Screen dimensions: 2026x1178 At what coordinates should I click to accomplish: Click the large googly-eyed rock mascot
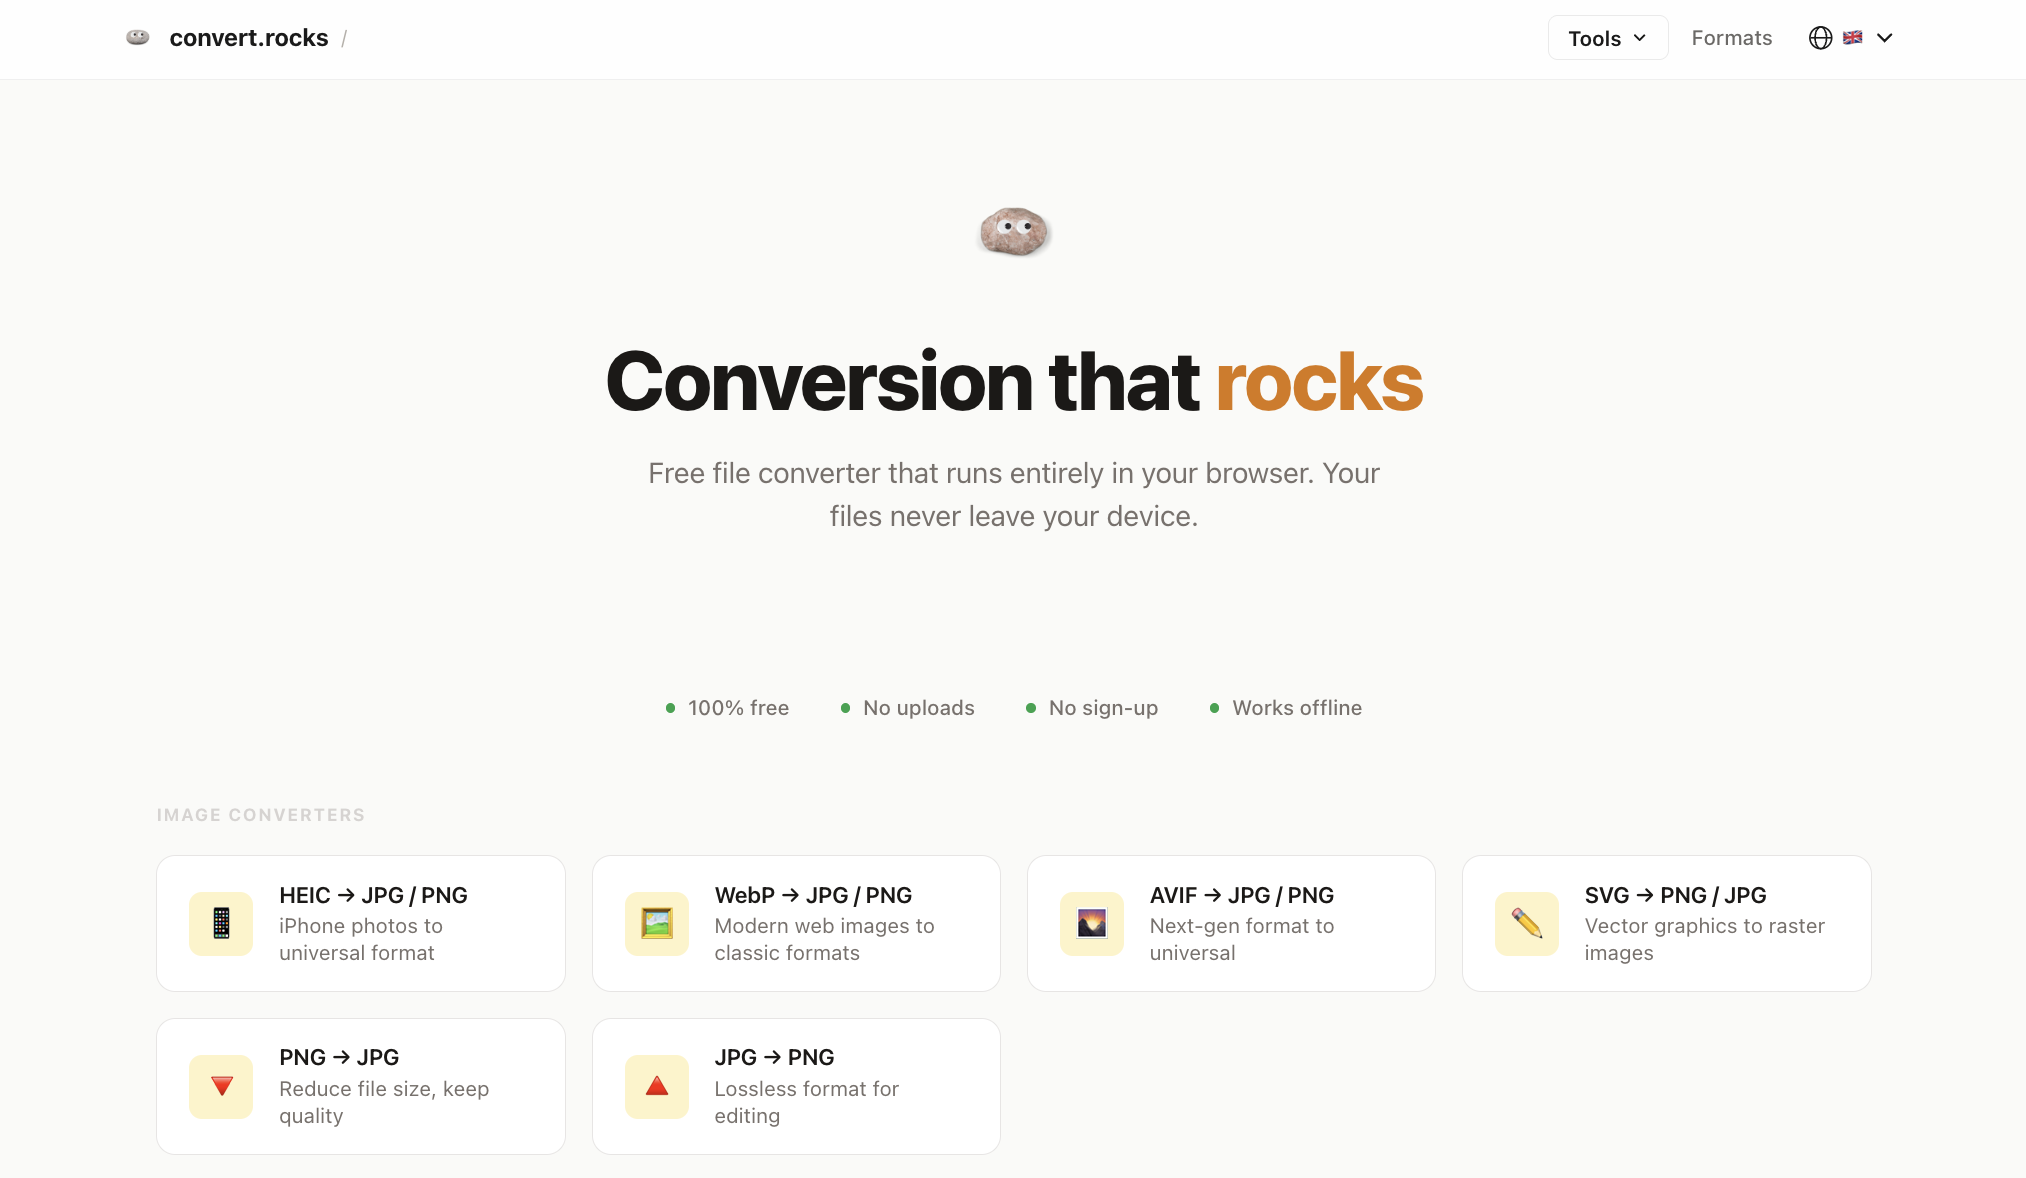[1013, 232]
